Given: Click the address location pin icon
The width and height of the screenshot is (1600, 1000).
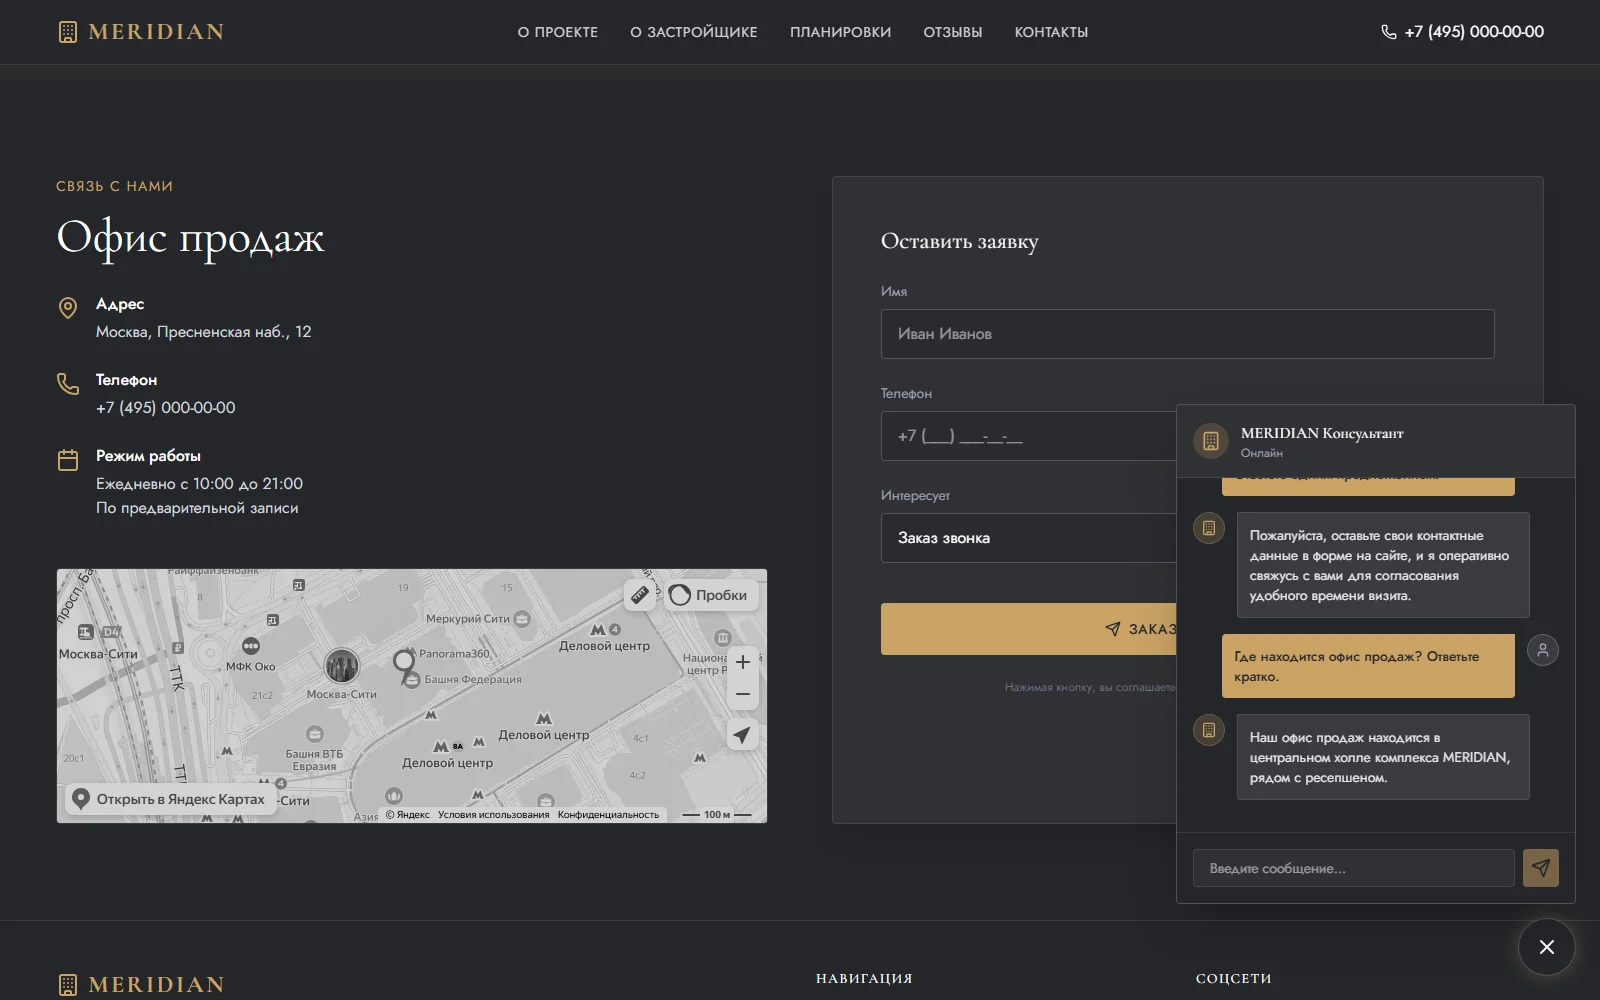Looking at the screenshot, I should coord(68,308).
